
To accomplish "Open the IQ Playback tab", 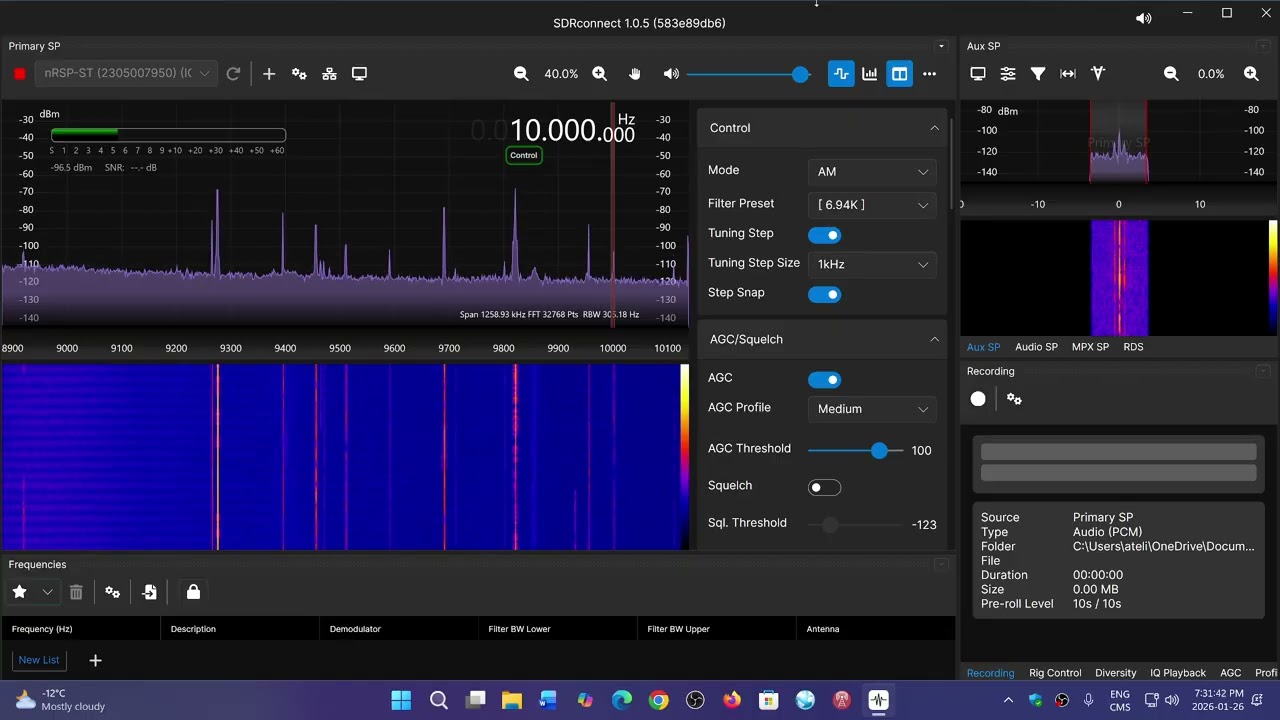I will 1178,673.
